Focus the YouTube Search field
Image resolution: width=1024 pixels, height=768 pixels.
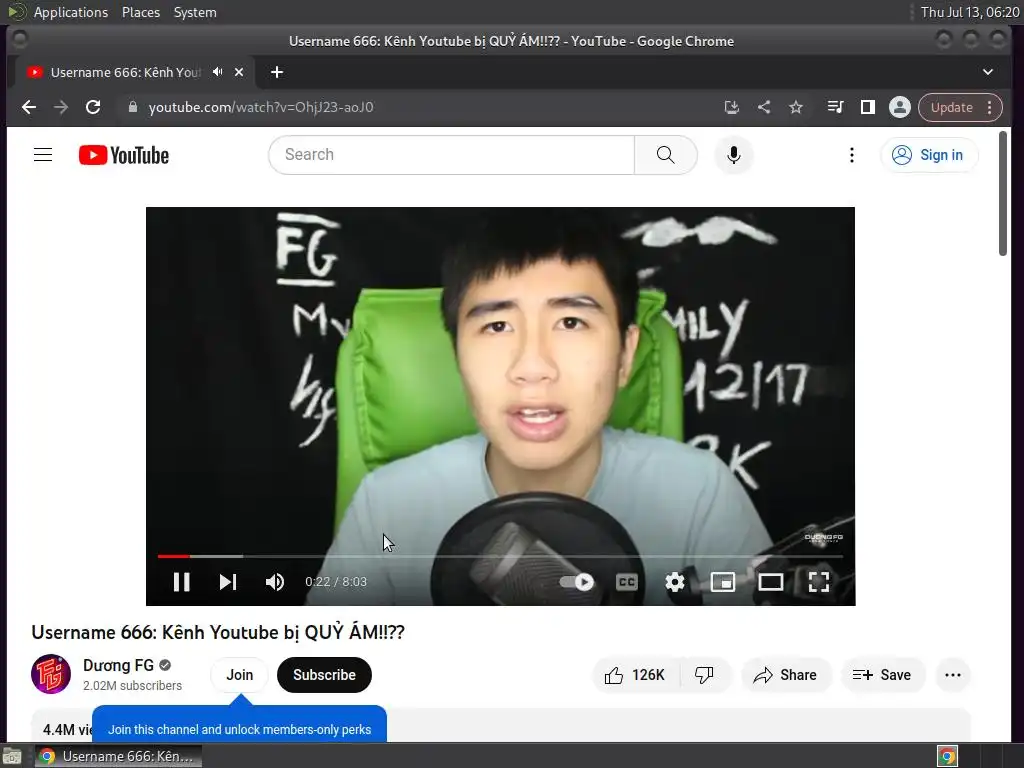click(x=451, y=155)
